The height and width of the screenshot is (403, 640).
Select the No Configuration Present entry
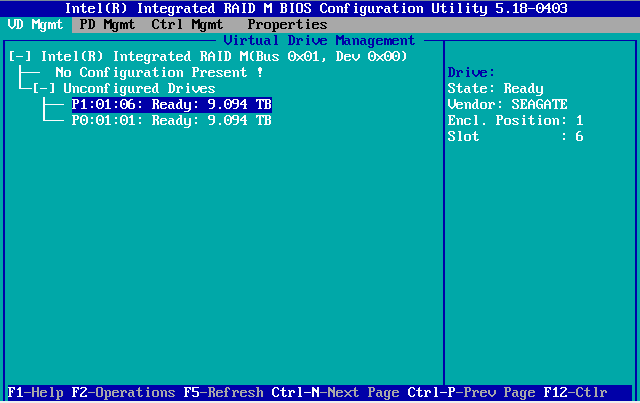159,73
